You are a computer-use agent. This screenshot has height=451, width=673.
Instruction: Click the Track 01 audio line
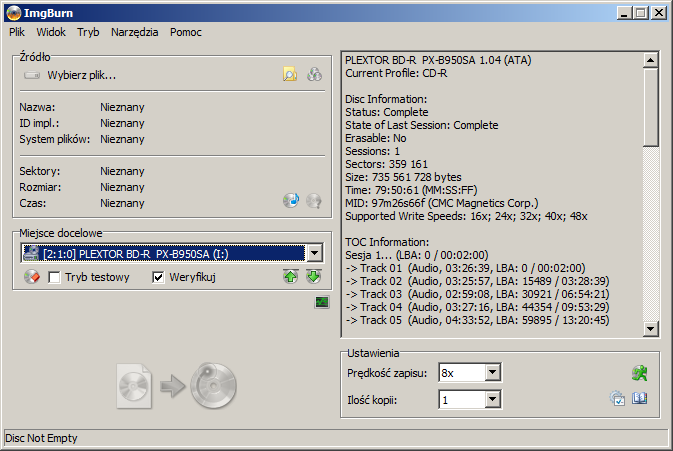point(465,268)
